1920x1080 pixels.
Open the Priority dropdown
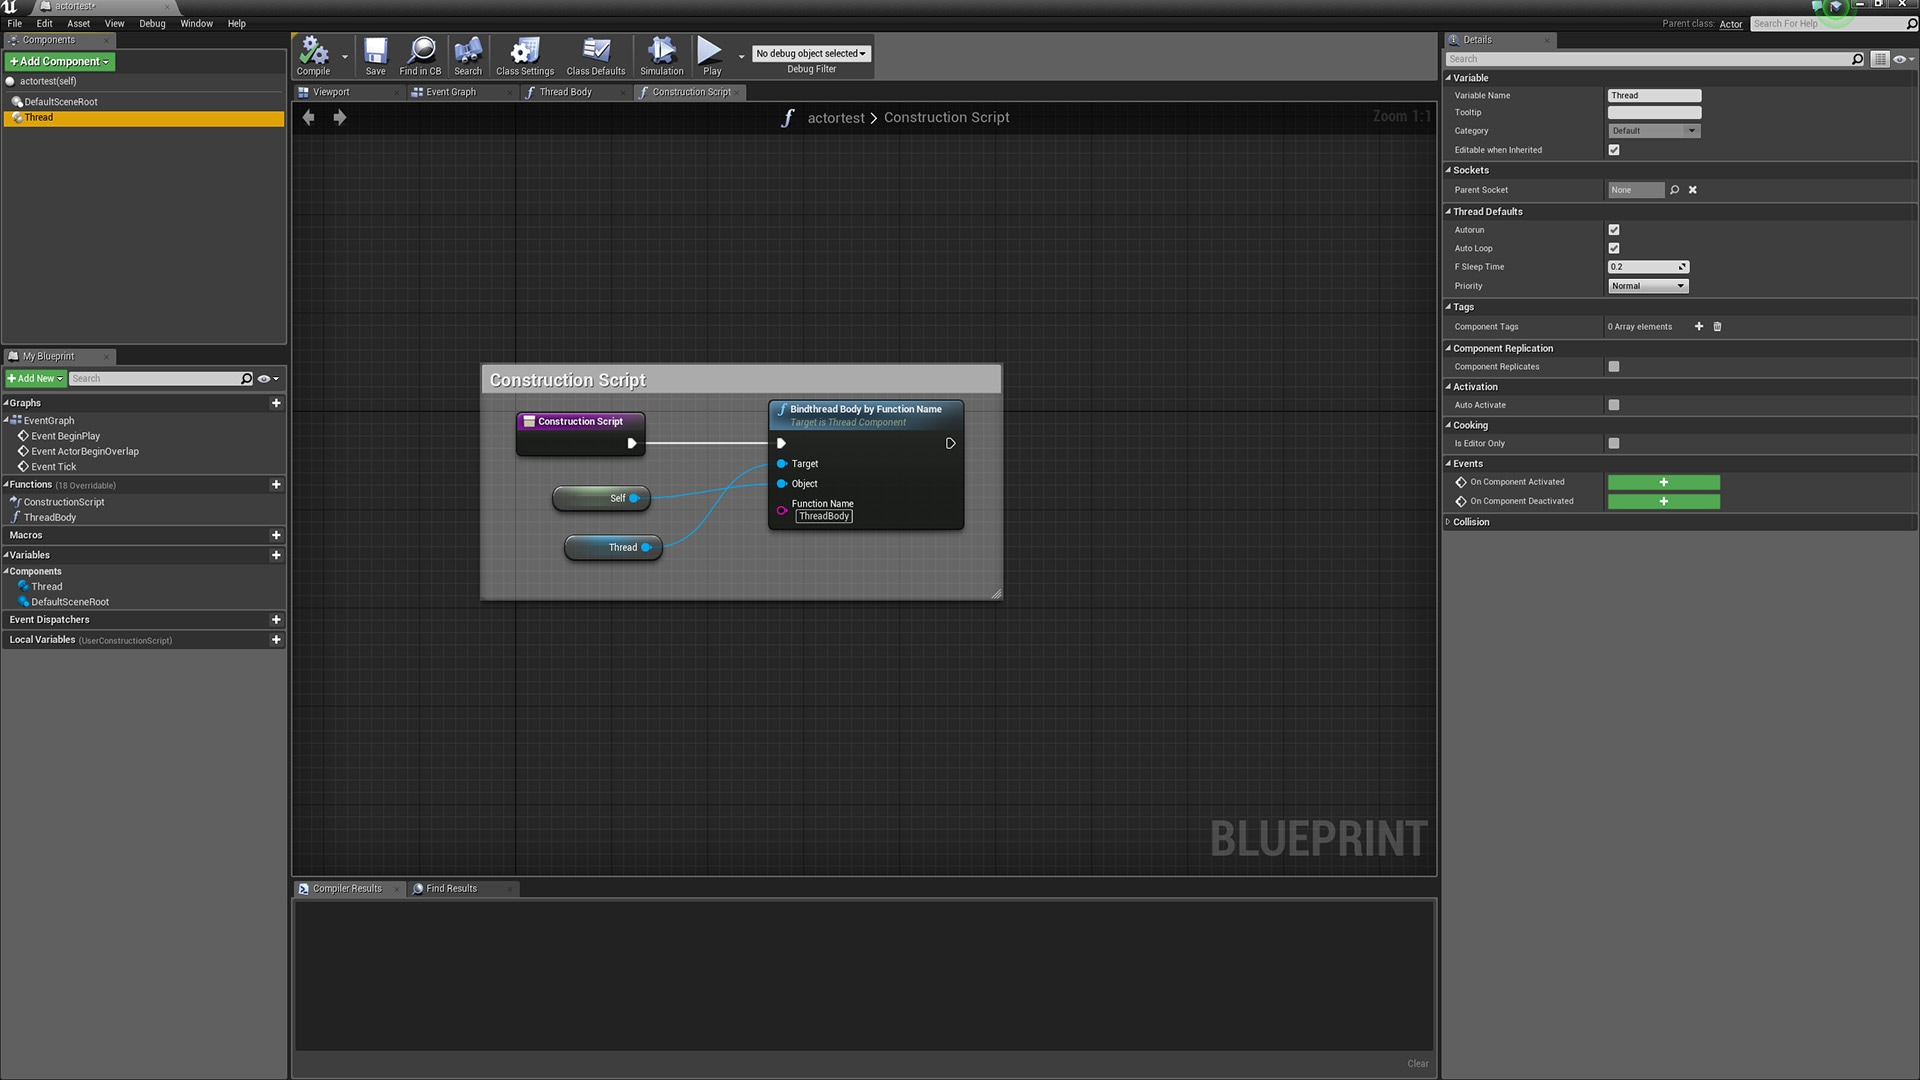[1647, 286]
